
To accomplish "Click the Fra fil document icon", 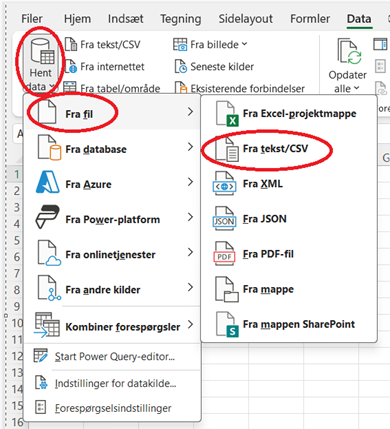I will pyautogui.click(x=47, y=112).
